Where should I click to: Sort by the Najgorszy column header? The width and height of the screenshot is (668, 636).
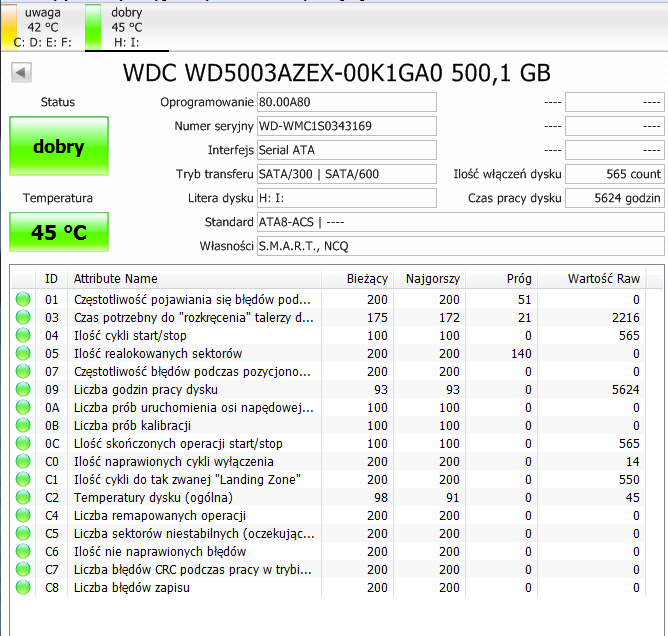429,279
